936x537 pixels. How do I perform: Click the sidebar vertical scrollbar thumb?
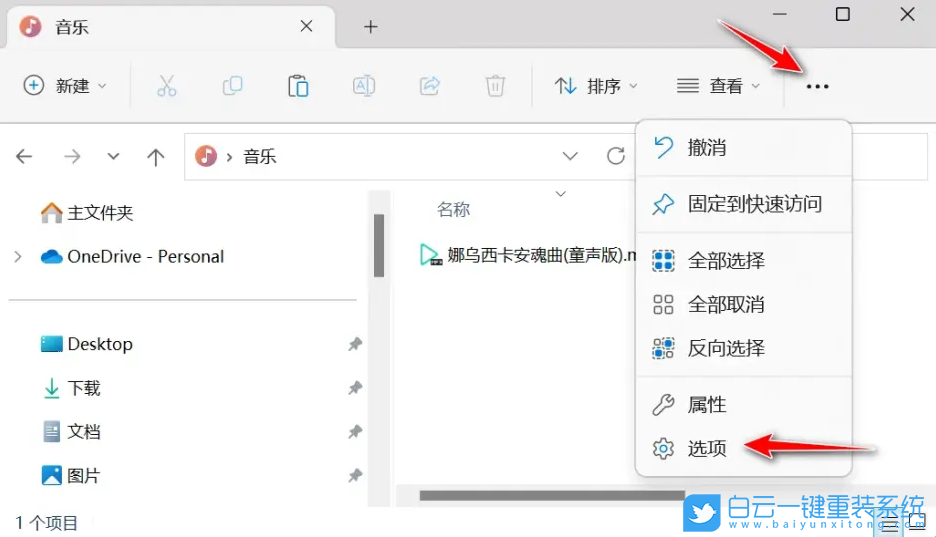click(378, 245)
